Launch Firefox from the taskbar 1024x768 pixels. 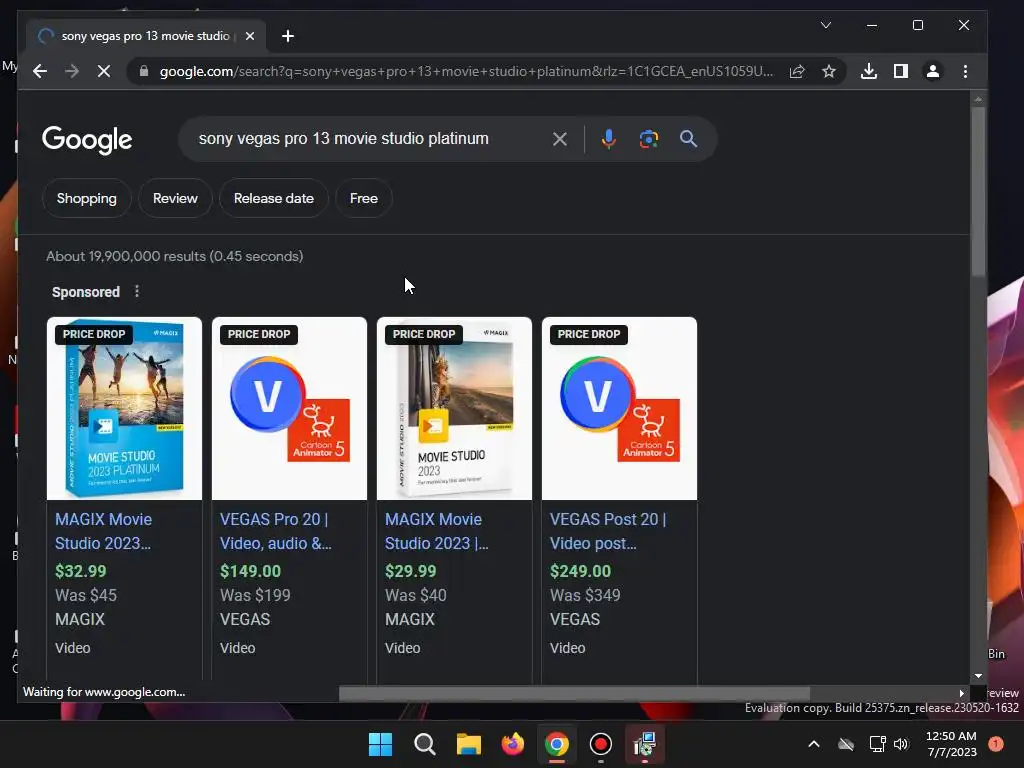(x=513, y=744)
